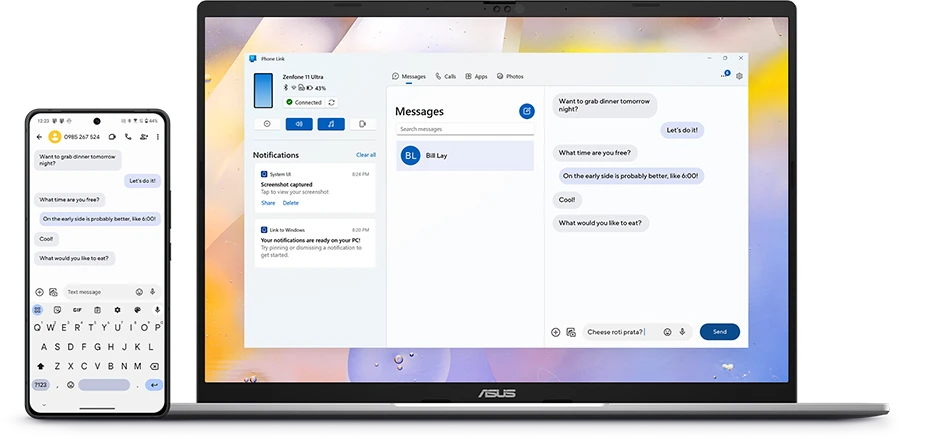
Task: Start a voice call on the phone screen
Action: [128, 137]
